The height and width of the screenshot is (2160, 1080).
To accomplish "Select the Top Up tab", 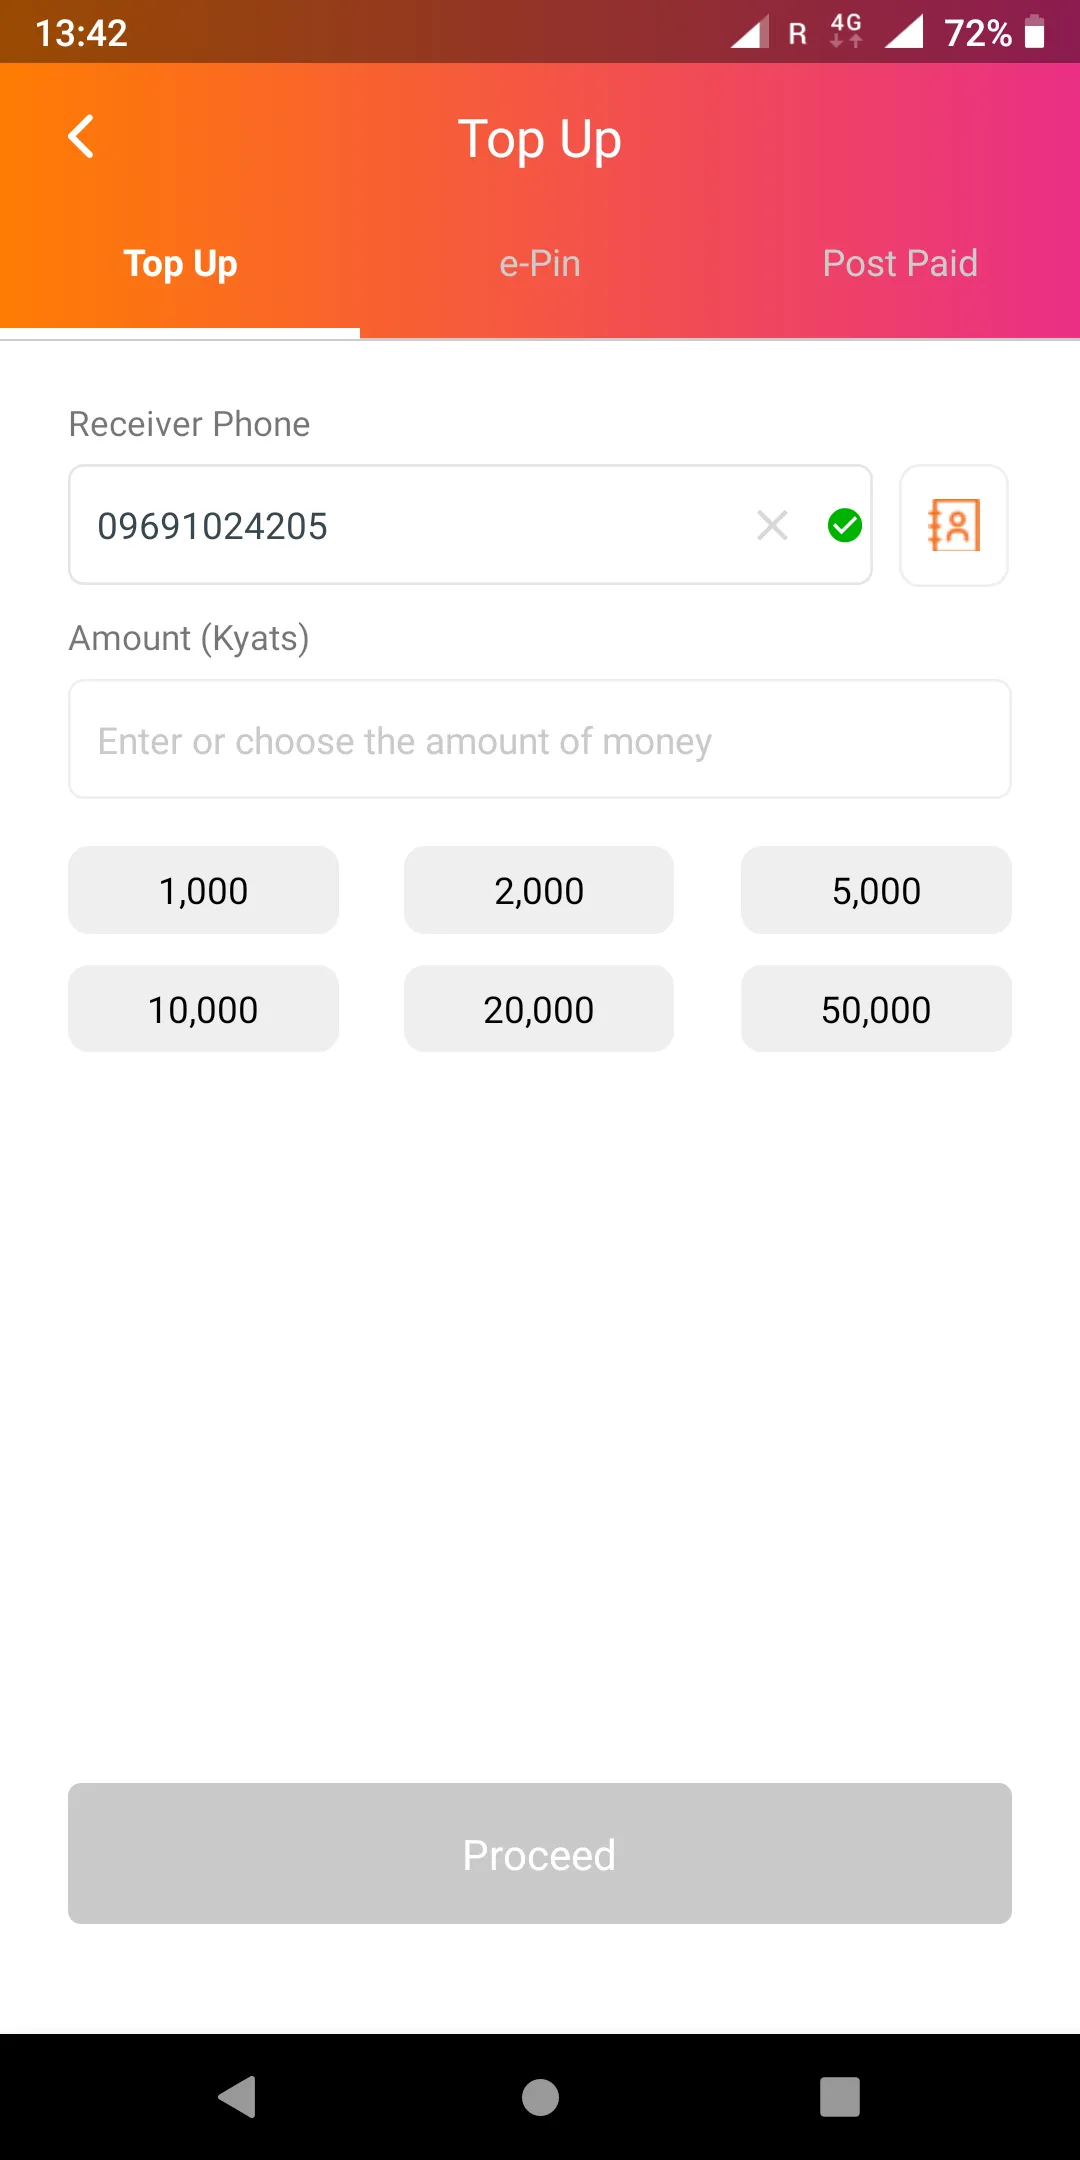I will (180, 263).
